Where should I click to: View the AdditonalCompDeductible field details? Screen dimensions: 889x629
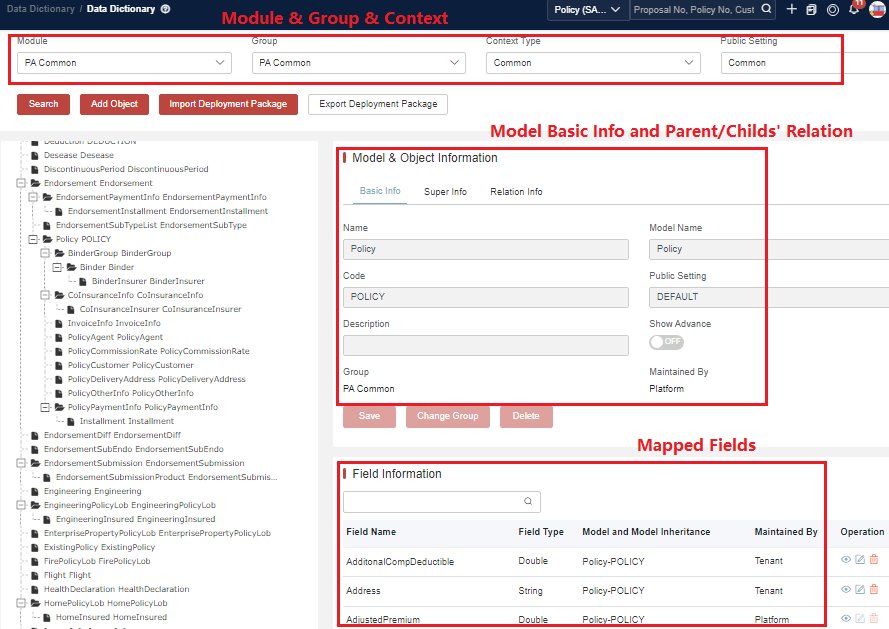846,561
